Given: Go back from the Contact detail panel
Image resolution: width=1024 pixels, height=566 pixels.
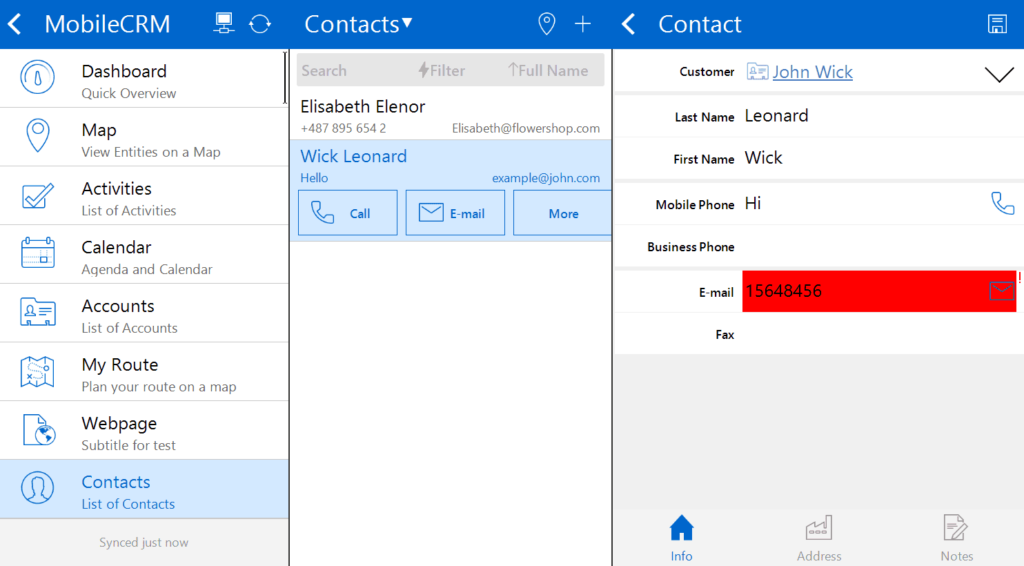Looking at the screenshot, I should tap(629, 24).
